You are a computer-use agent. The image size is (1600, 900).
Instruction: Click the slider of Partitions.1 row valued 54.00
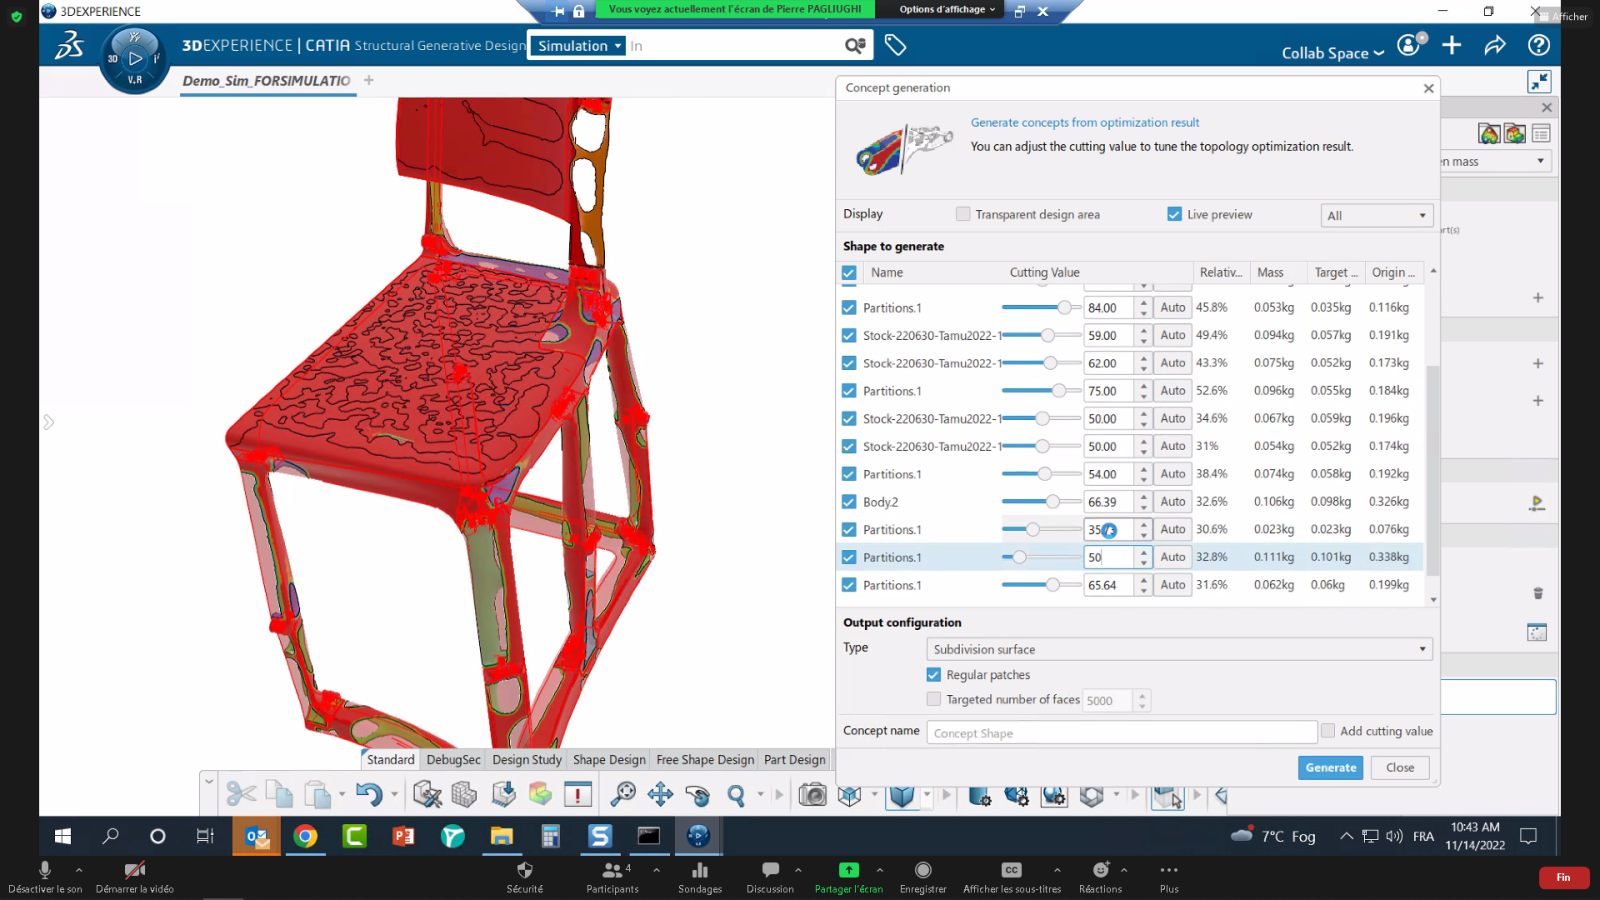(x=1041, y=474)
